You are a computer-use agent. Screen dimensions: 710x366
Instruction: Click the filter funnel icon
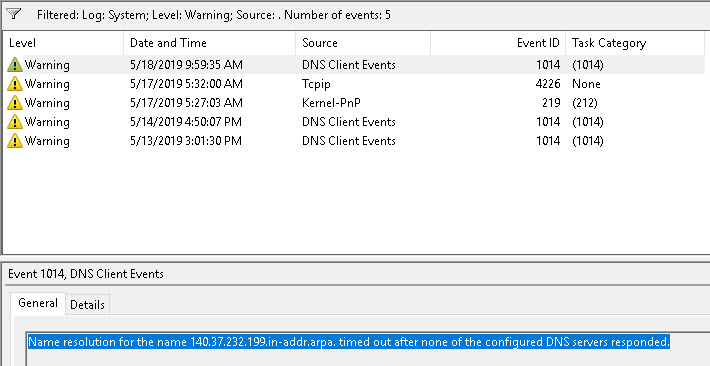click(14, 14)
